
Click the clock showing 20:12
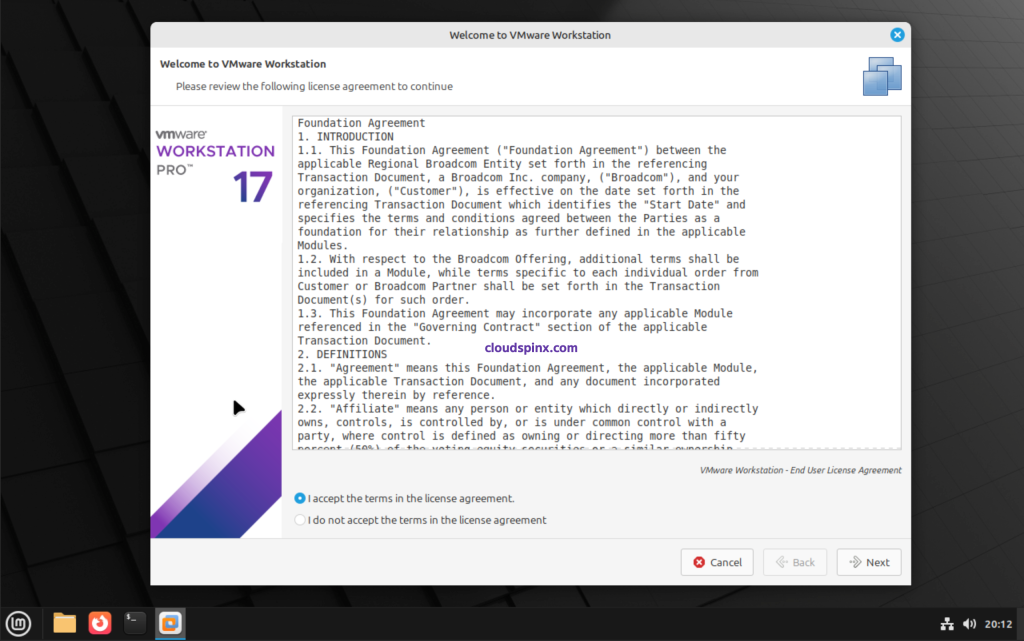click(x=1000, y=622)
